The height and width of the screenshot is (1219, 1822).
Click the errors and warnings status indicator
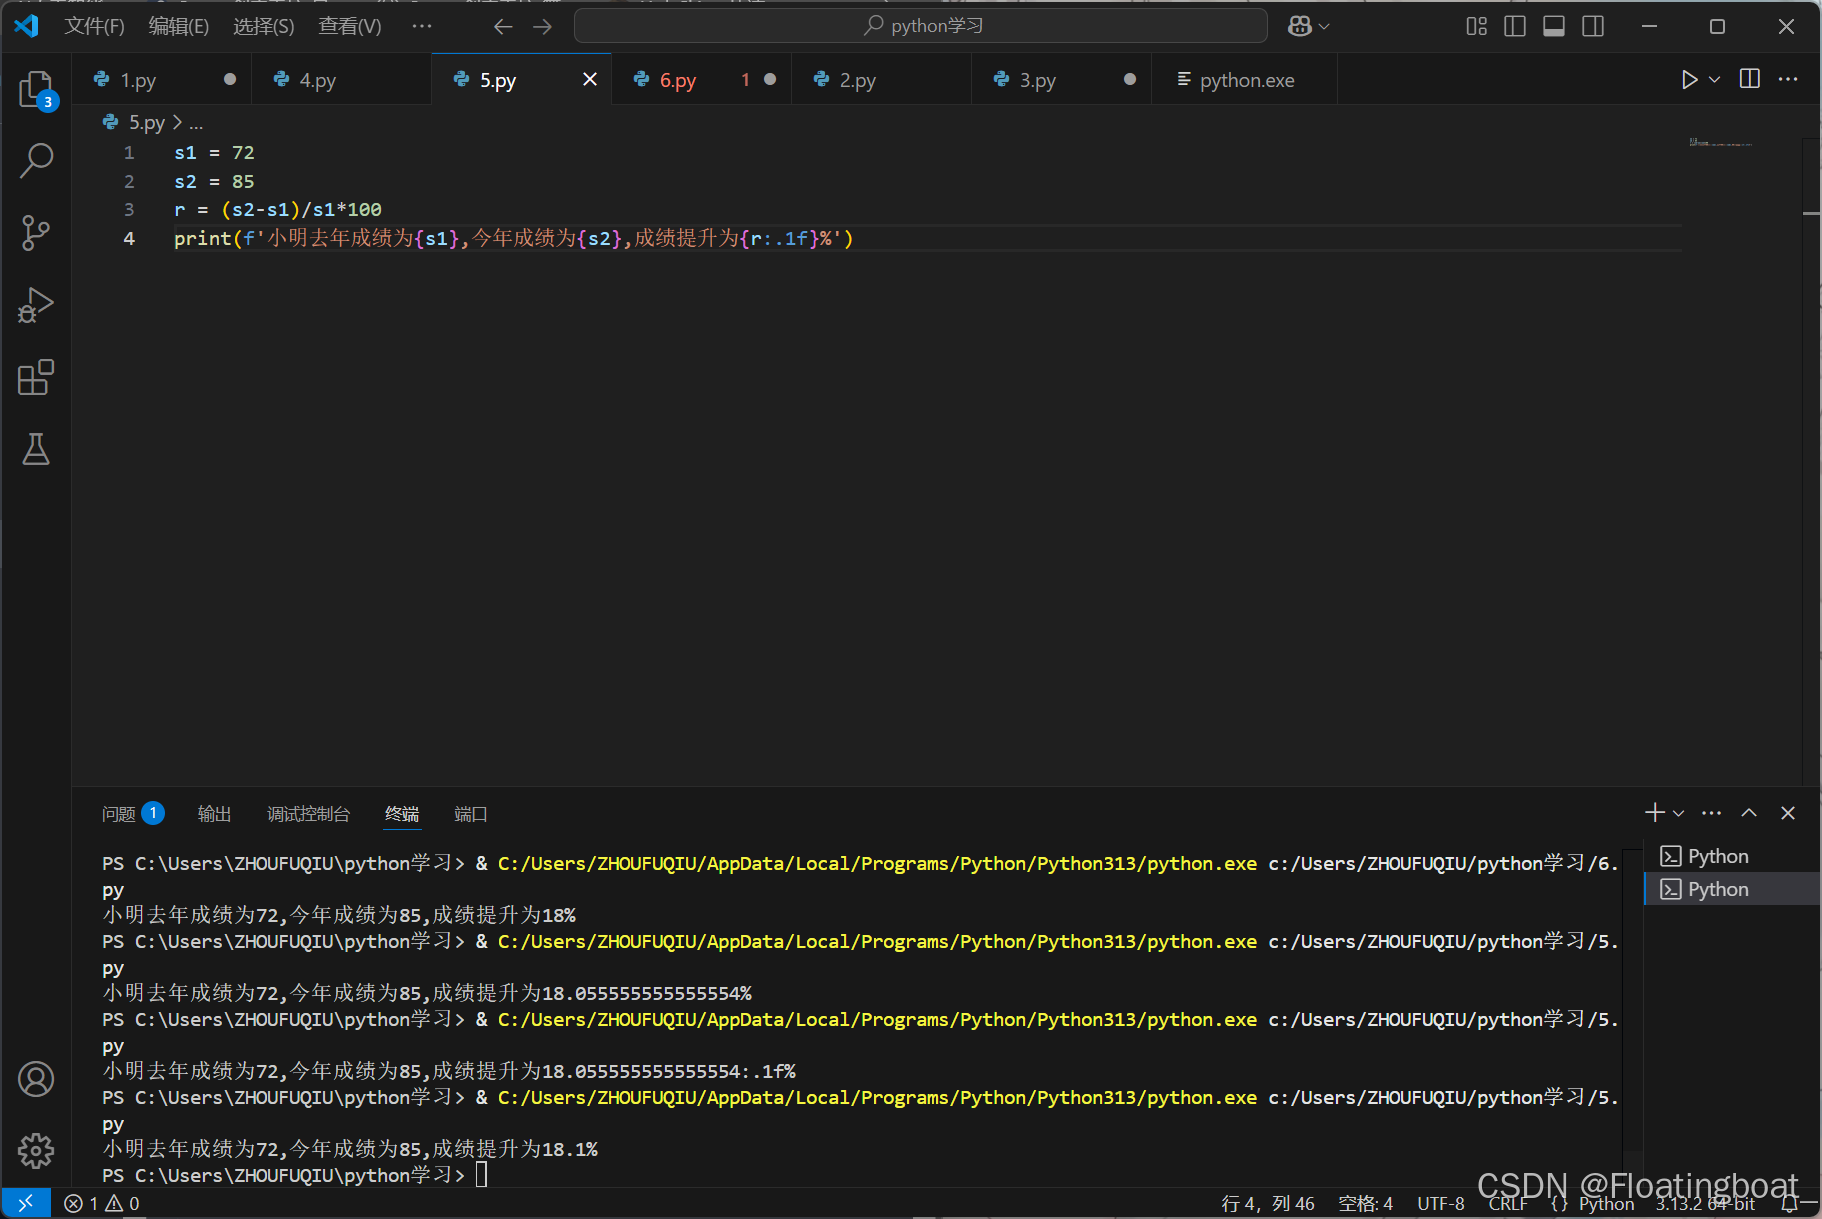[102, 1203]
